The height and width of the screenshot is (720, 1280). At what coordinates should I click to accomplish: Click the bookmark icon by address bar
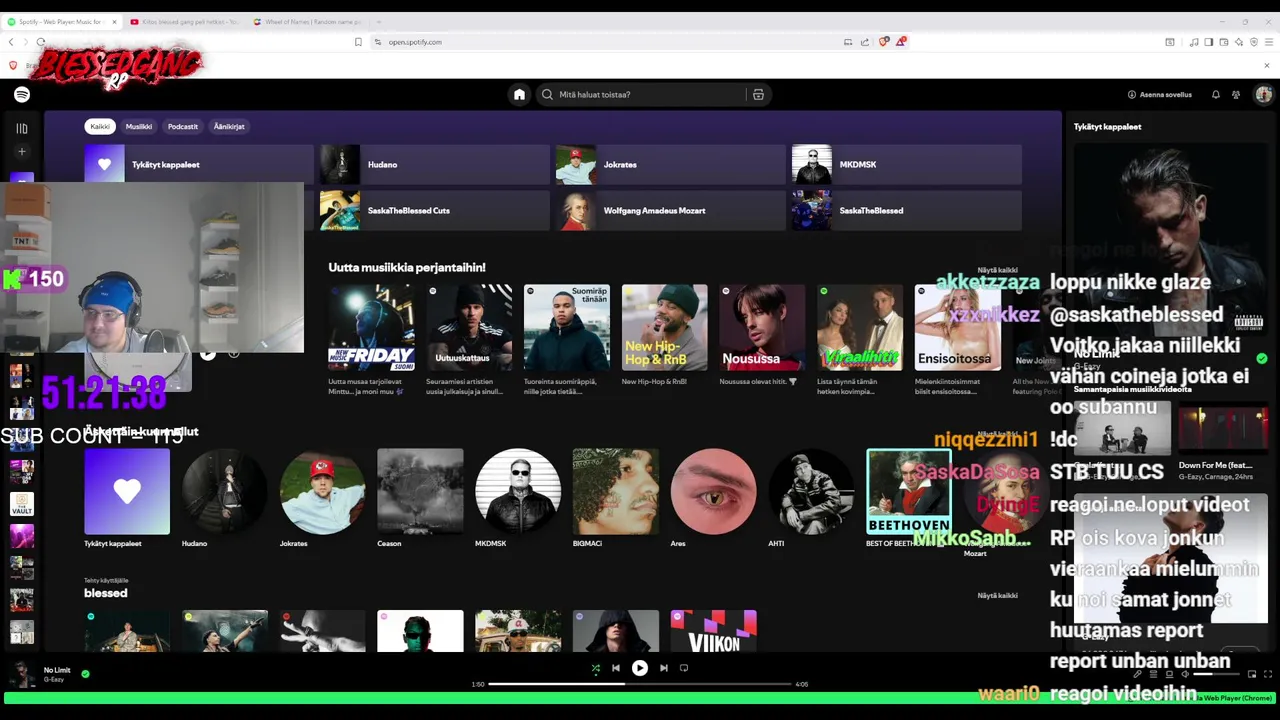coord(358,42)
